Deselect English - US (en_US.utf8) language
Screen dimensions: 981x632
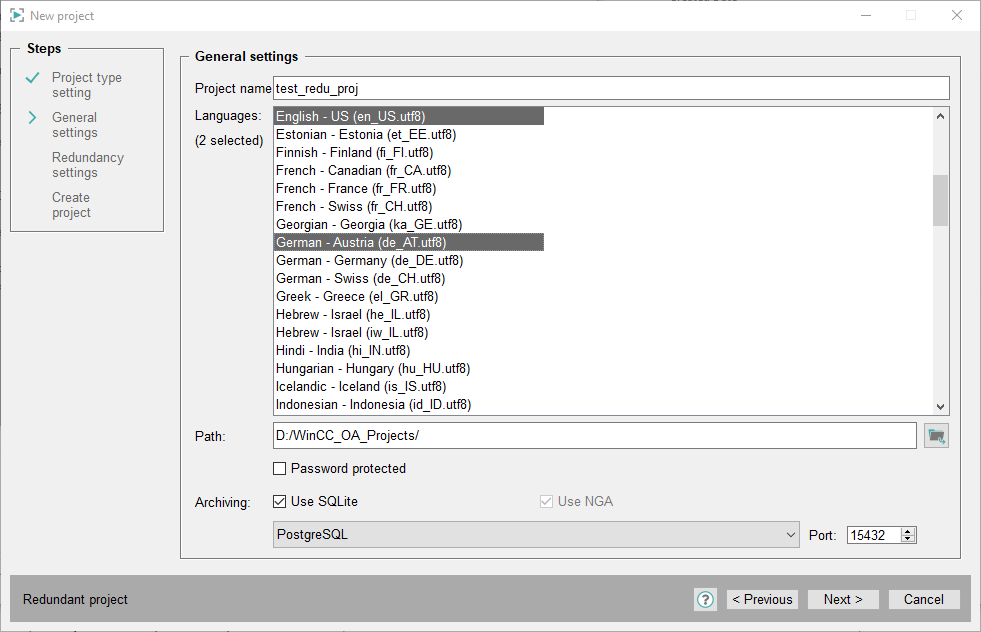(x=350, y=117)
